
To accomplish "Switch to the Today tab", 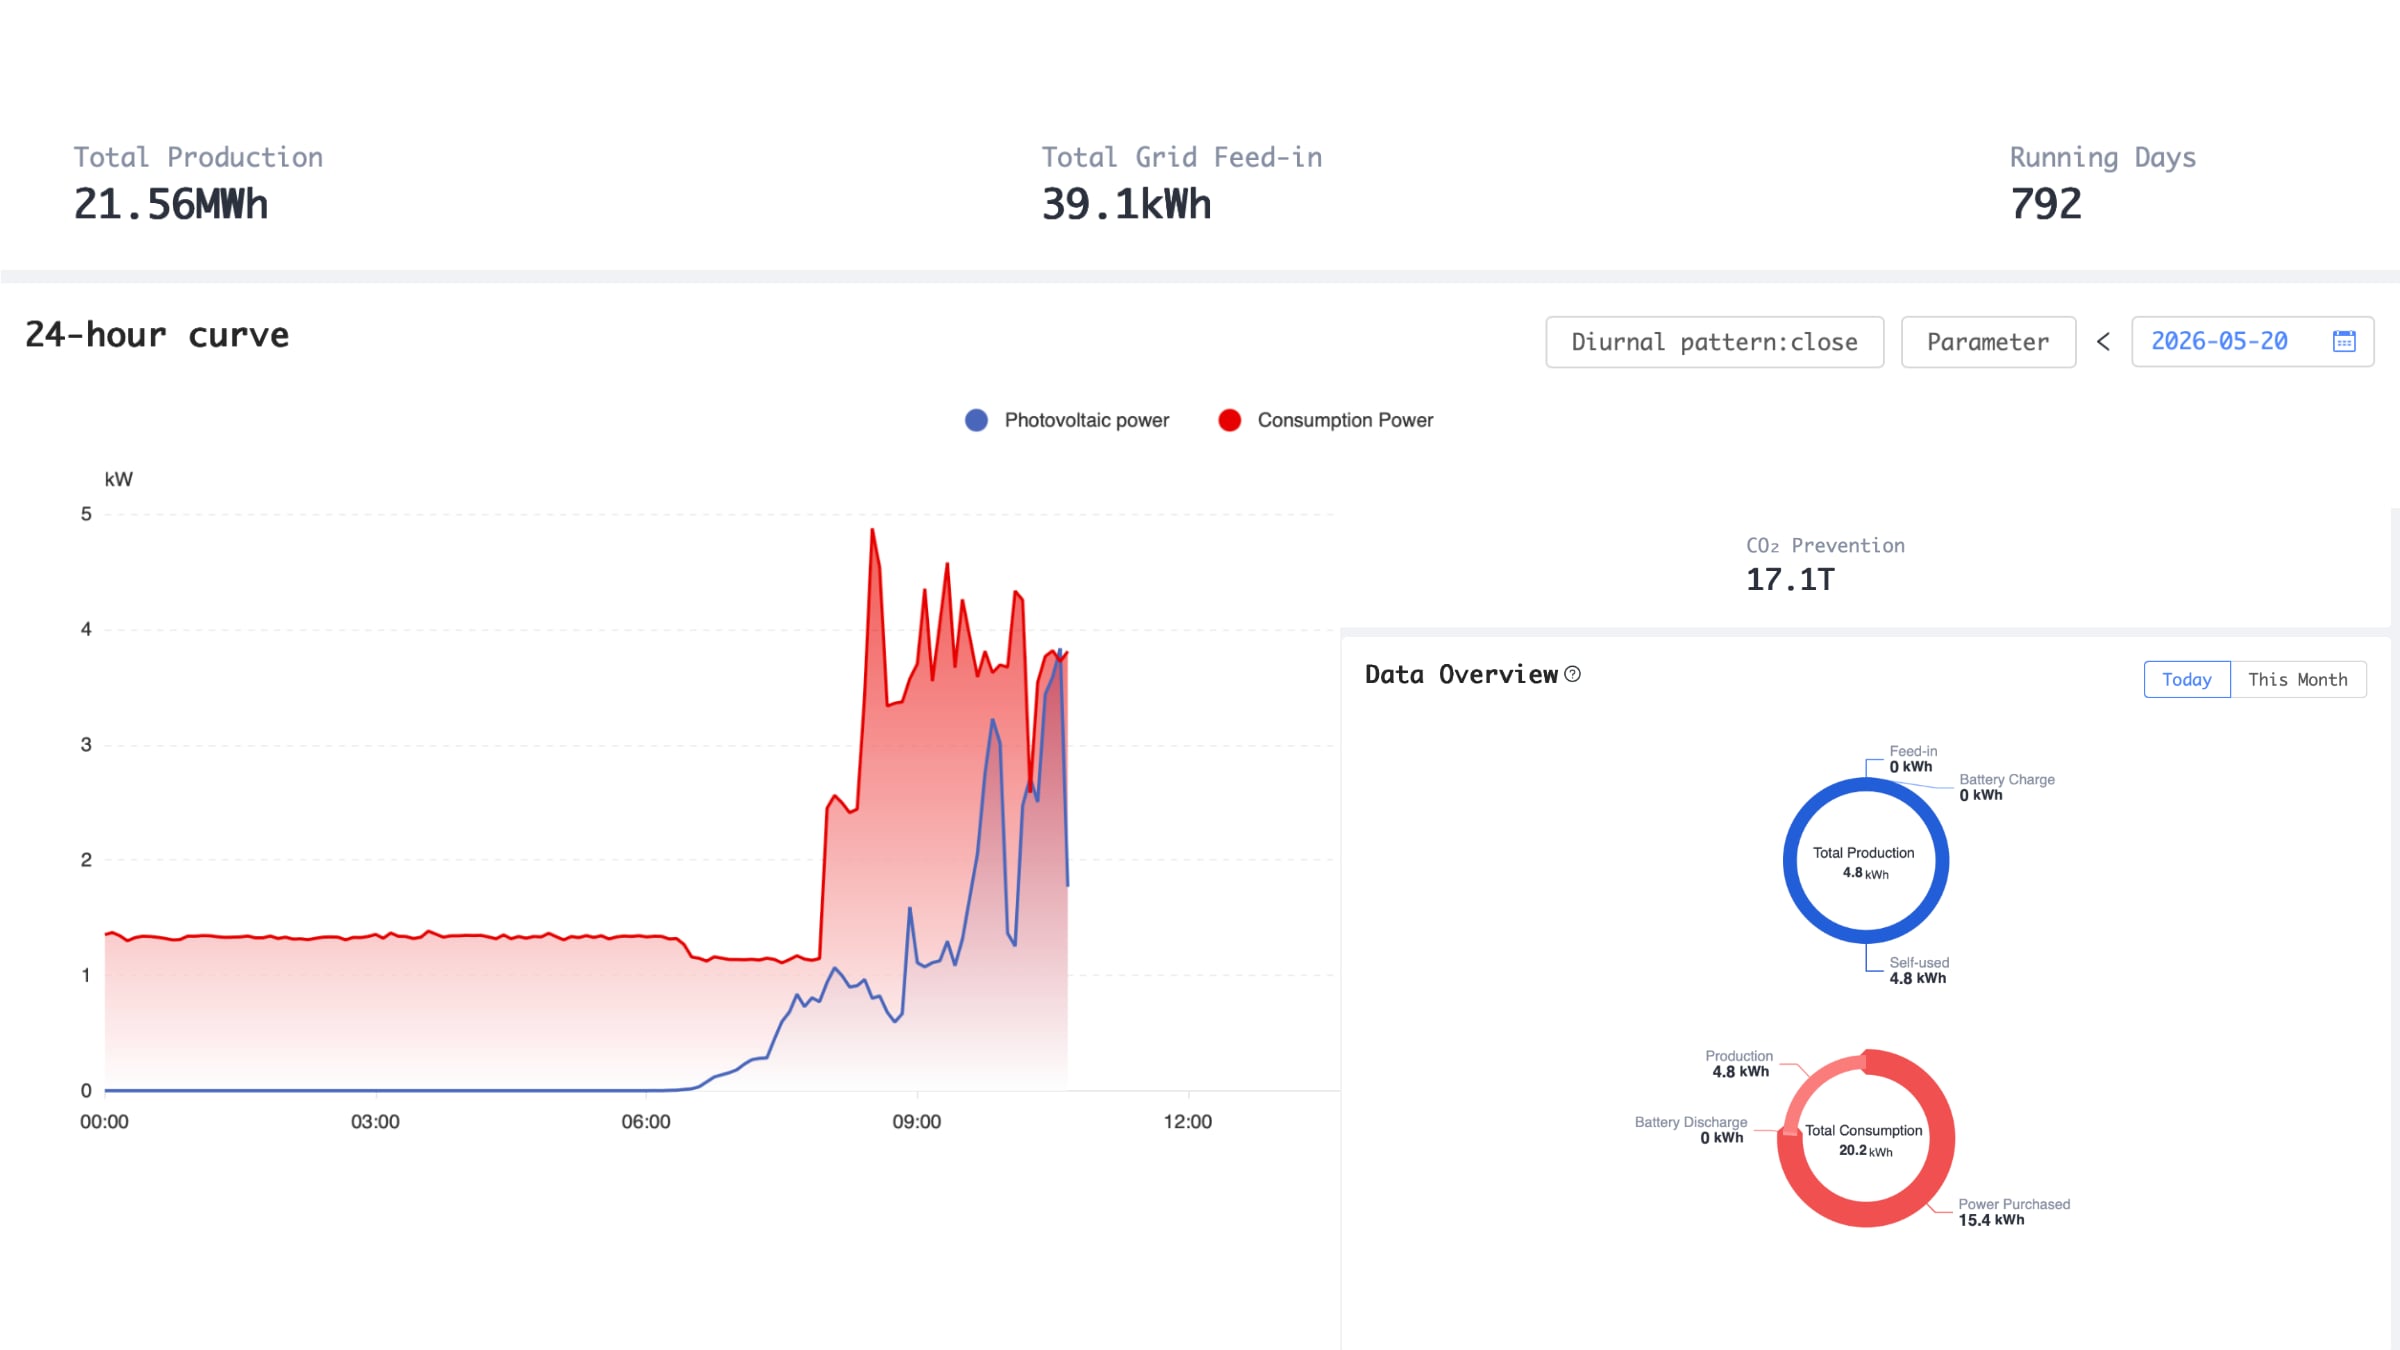I will 2187,679.
